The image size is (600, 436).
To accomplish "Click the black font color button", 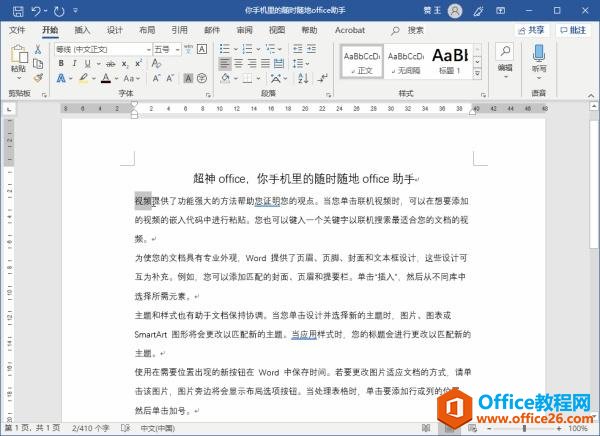I will point(106,78).
